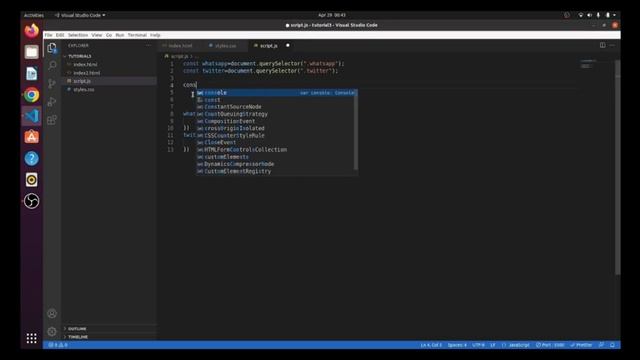
Task: Open the Go menu
Action: tap(109, 35)
